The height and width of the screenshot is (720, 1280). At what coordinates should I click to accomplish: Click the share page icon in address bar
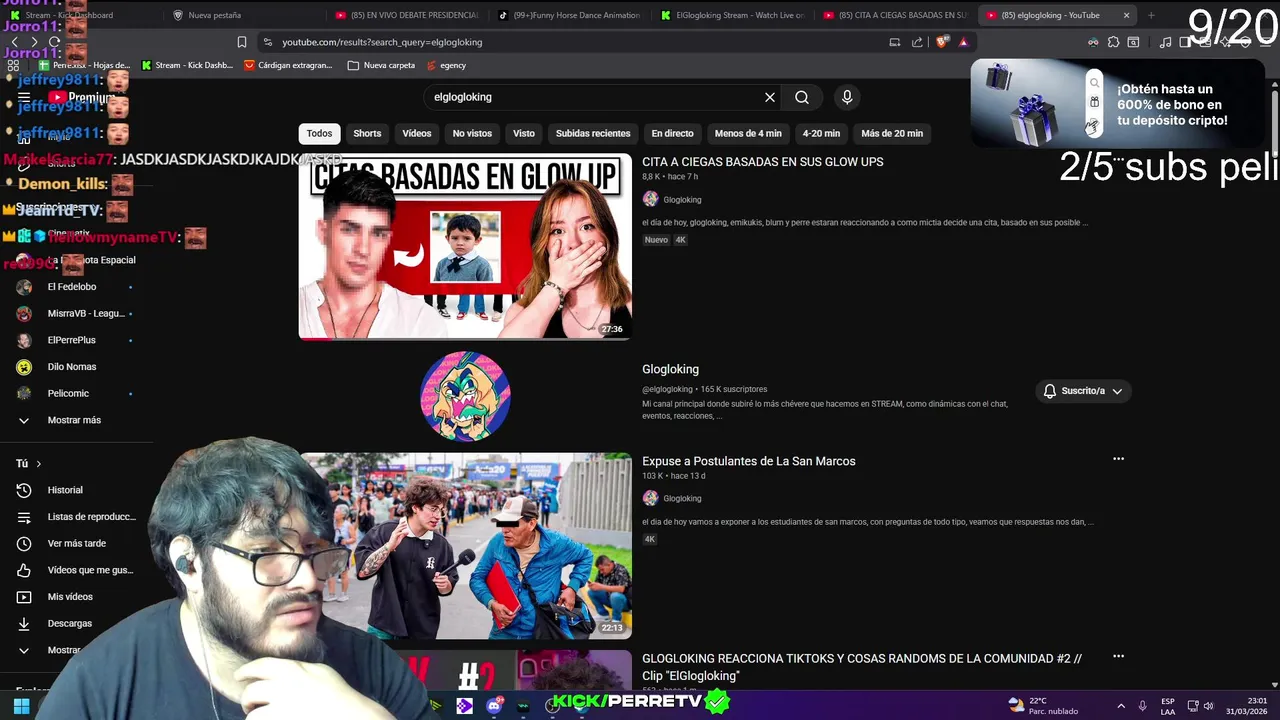click(917, 42)
